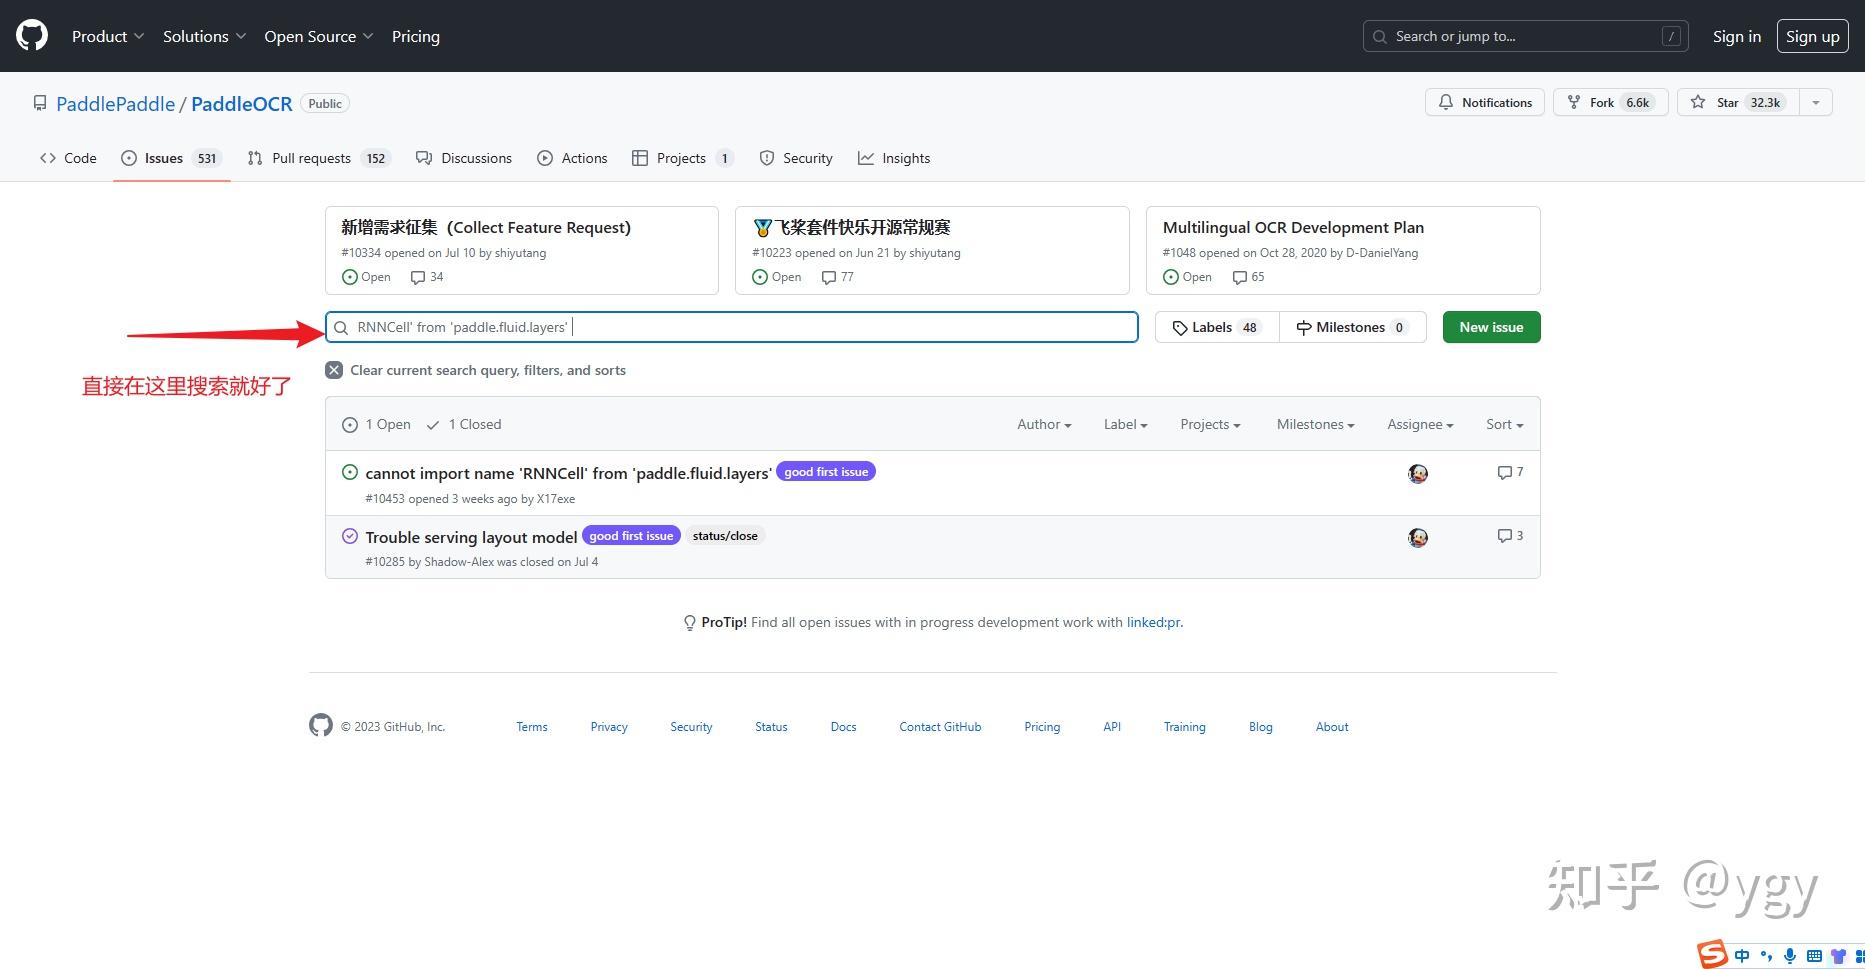
Task: Show the 1 Closed issues
Action: (x=463, y=424)
